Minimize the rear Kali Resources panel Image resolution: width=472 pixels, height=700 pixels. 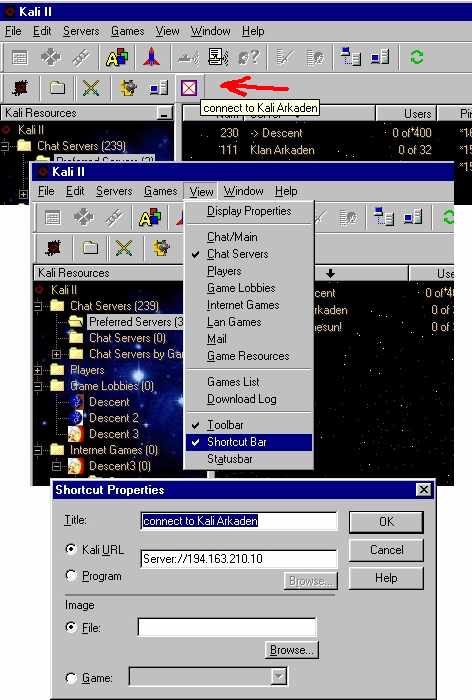click(165, 113)
